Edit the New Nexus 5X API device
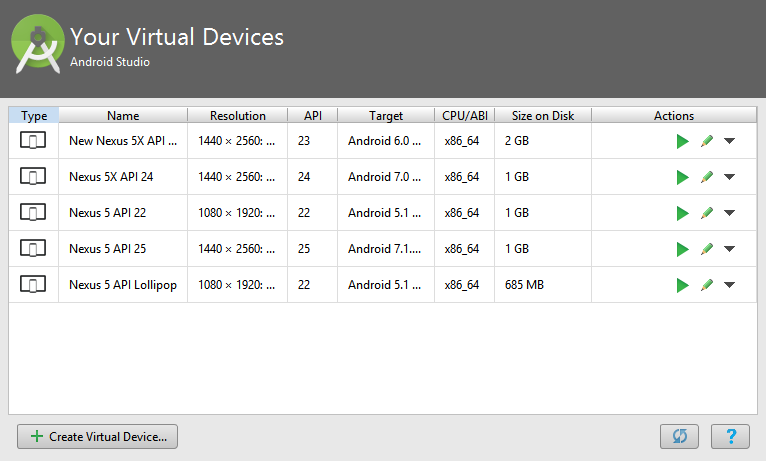 706,141
